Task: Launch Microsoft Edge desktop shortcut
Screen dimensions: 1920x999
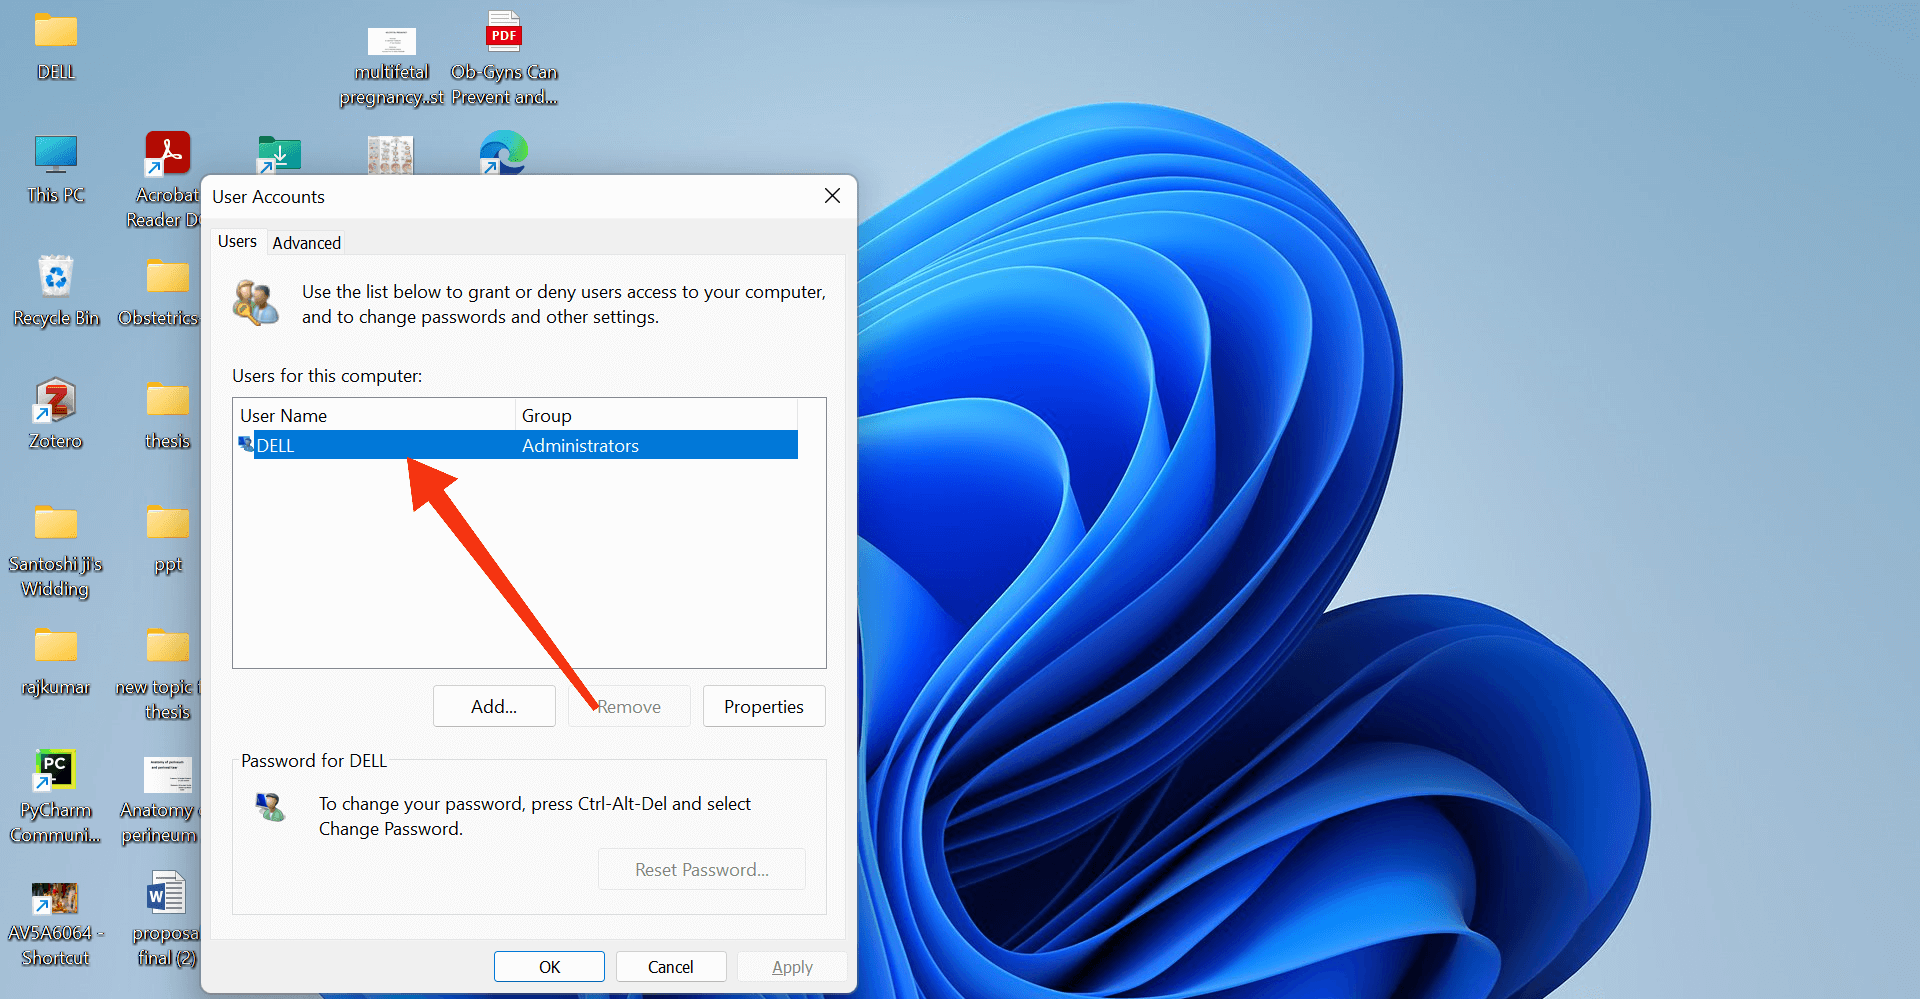Action: click(x=503, y=152)
